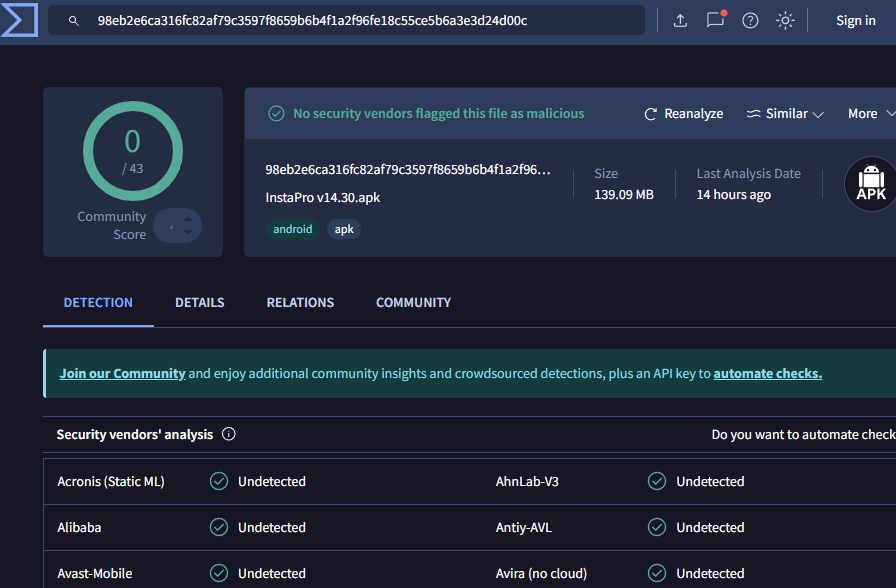
Task: Open the More dropdown menu
Action: click(x=868, y=114)
